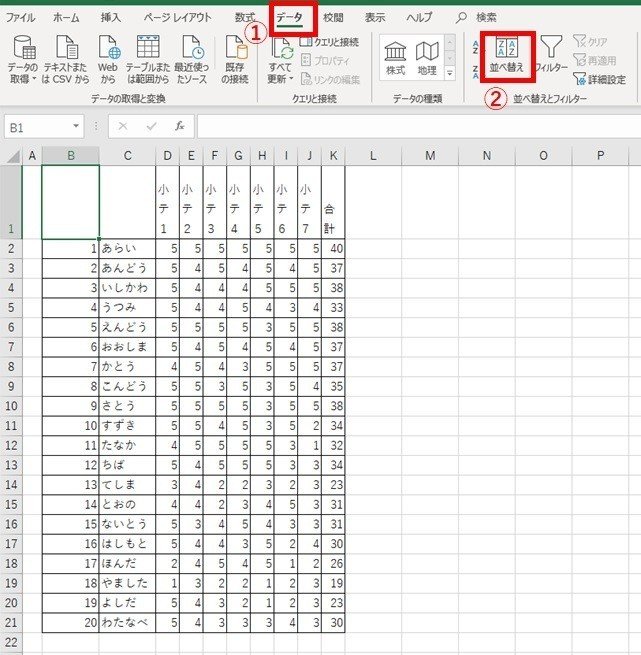This screenshot has height=655, width=641.
Task: Switch to the 数式 (Formulas) tab
Action: 244,18
